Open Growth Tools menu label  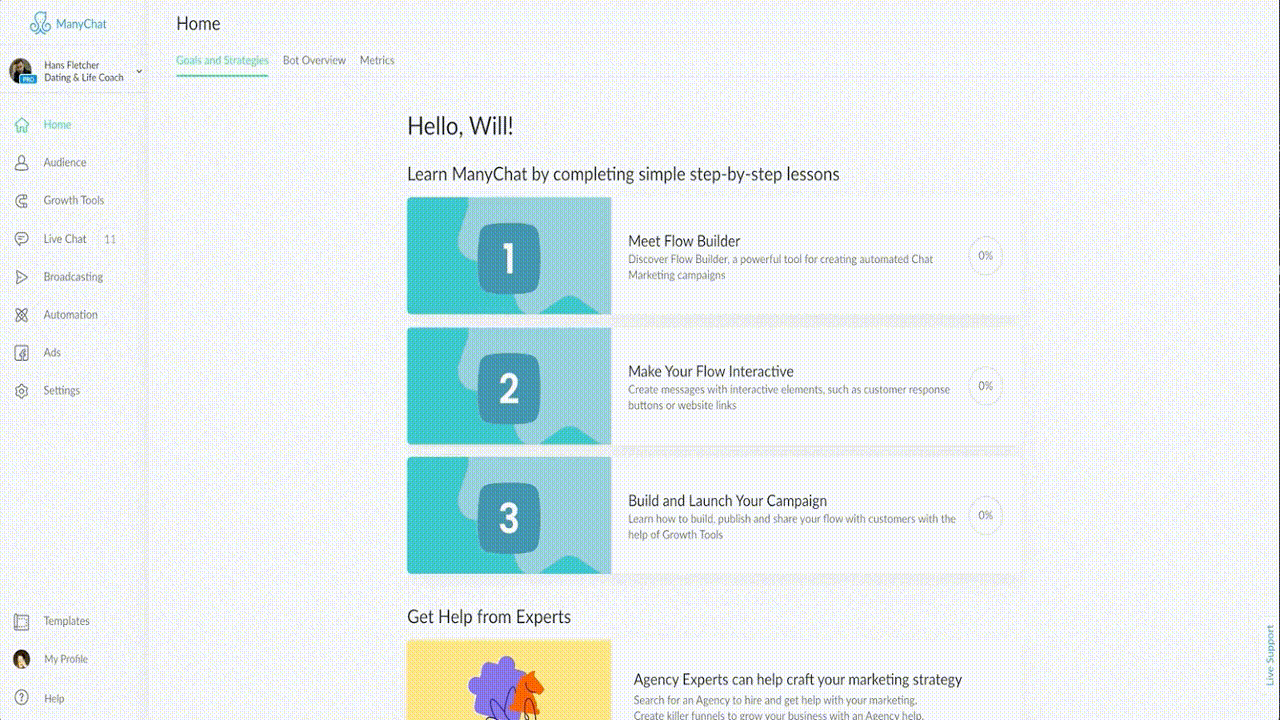(74, 201)
